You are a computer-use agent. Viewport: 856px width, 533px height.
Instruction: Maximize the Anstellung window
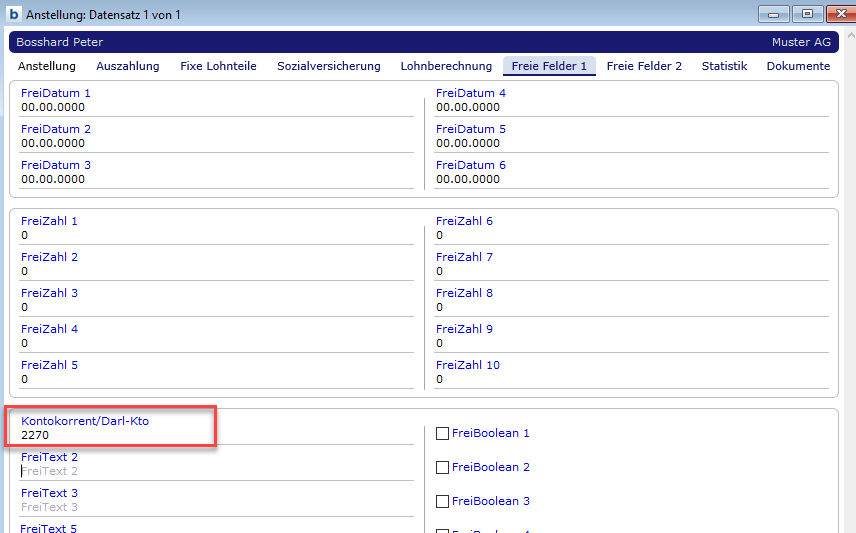(x=808, y=14)
